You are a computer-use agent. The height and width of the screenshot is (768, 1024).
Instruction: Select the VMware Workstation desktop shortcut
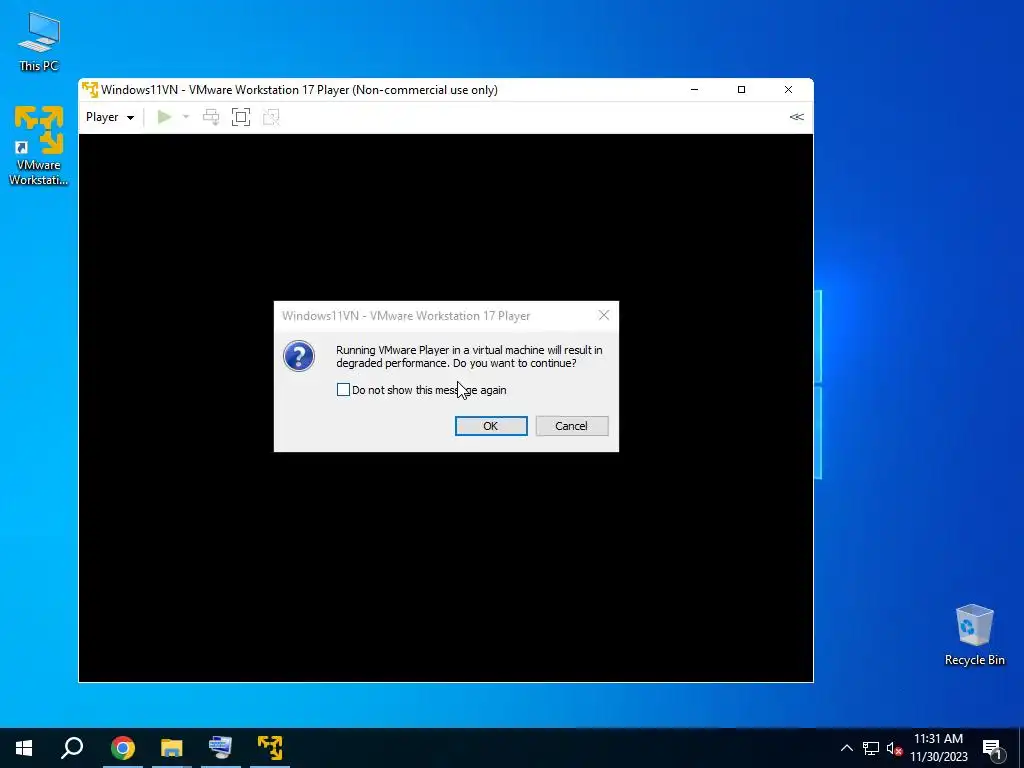click(39, 146)
